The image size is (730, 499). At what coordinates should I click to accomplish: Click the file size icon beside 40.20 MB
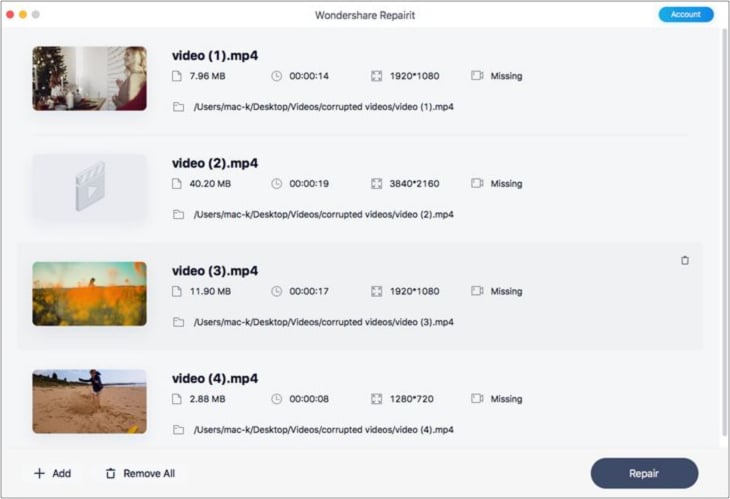(x=176, y=183)
